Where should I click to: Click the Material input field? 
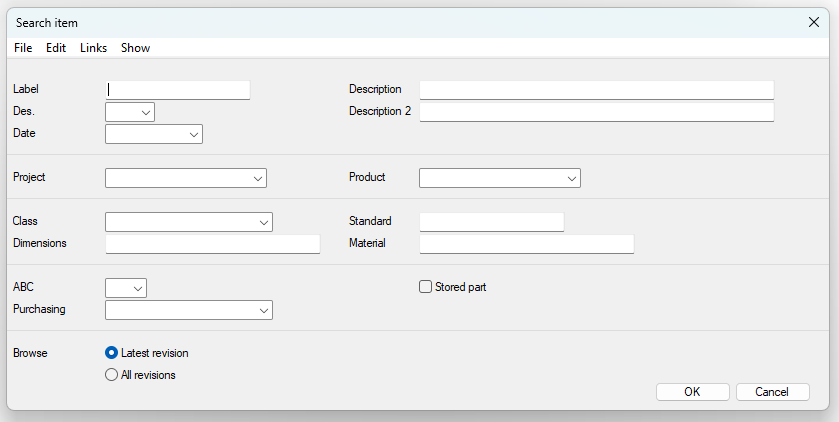pos(526,244)
